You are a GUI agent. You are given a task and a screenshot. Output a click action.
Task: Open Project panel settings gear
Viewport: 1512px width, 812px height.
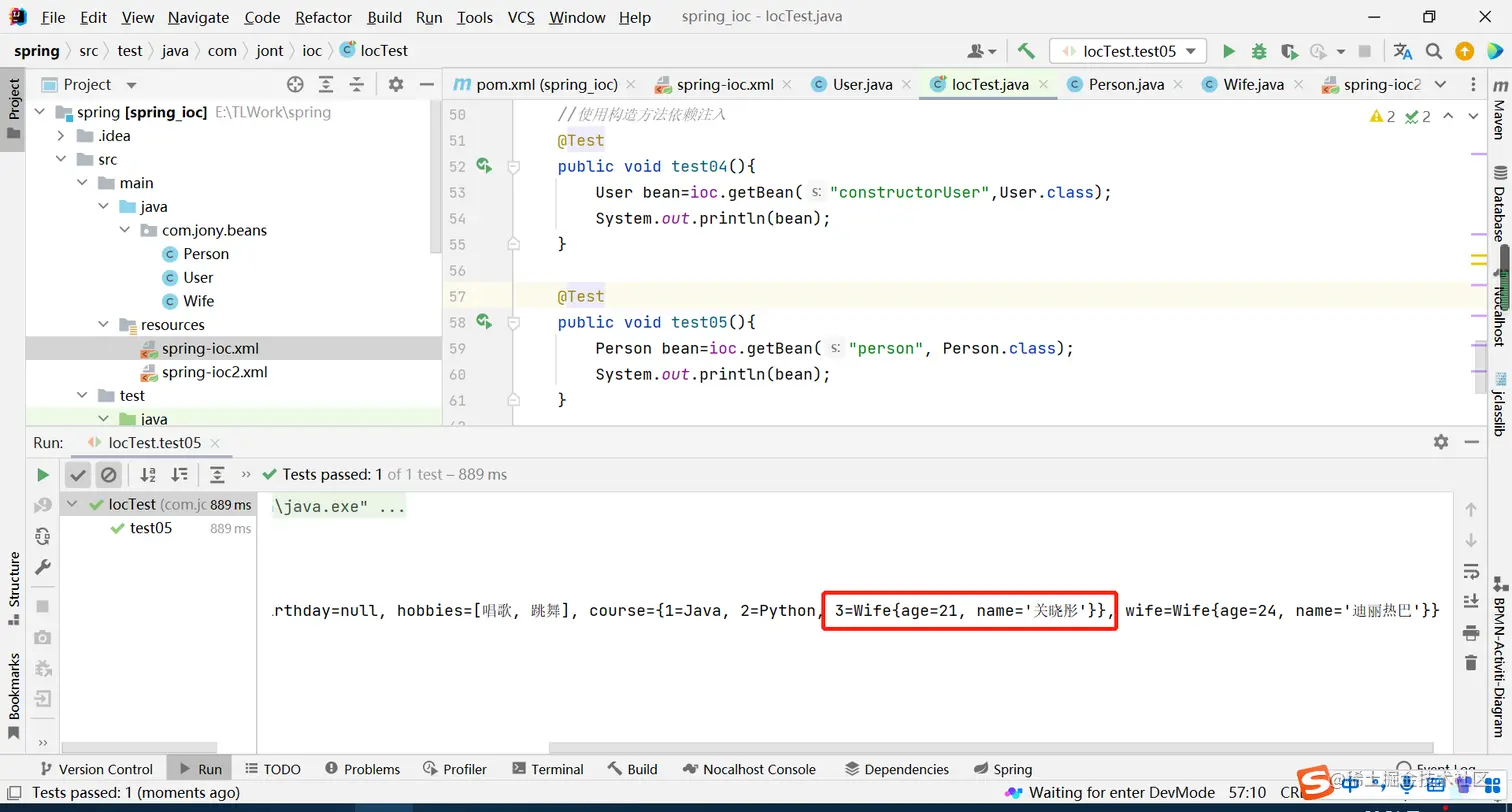(396, 85)
